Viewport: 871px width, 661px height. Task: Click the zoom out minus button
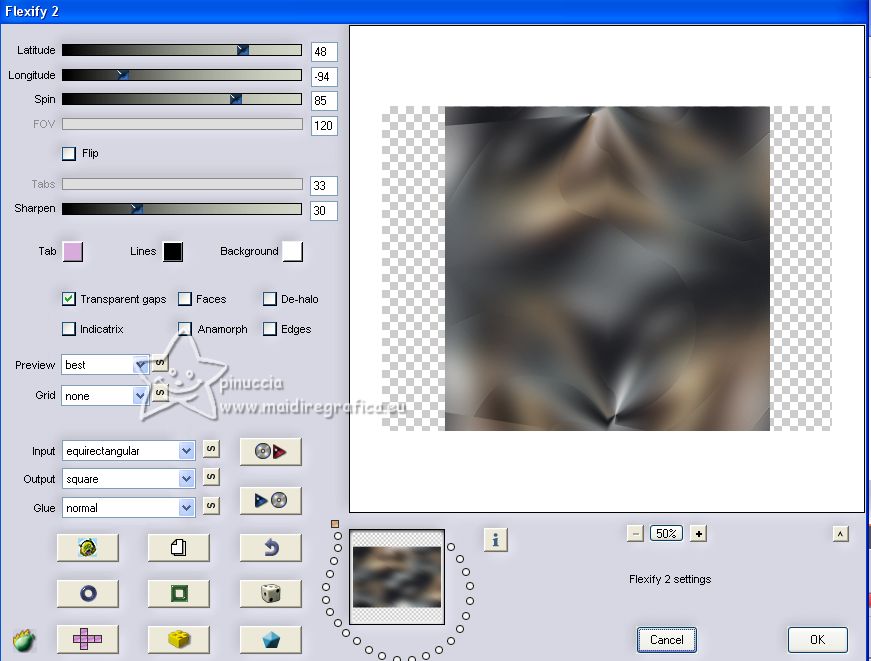pyautogui.click(x=635, y=534)
